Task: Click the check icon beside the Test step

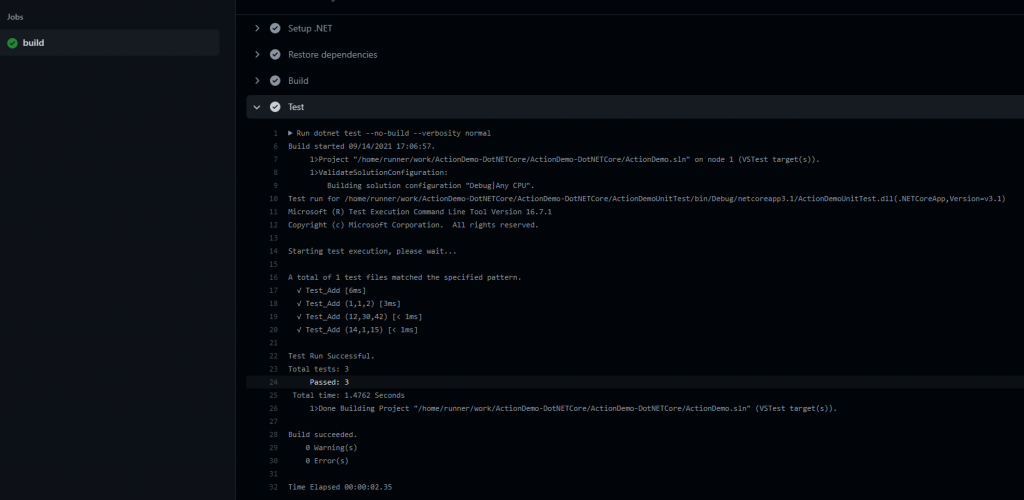Action: click(x=275, y=107)
